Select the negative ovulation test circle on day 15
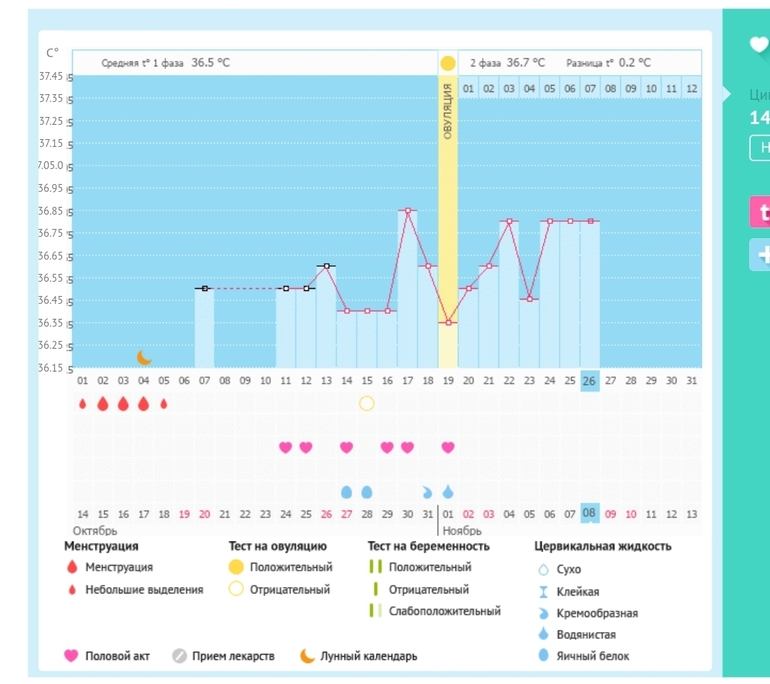770x684 pixels. pyautogui.click(x=366, y=403)
